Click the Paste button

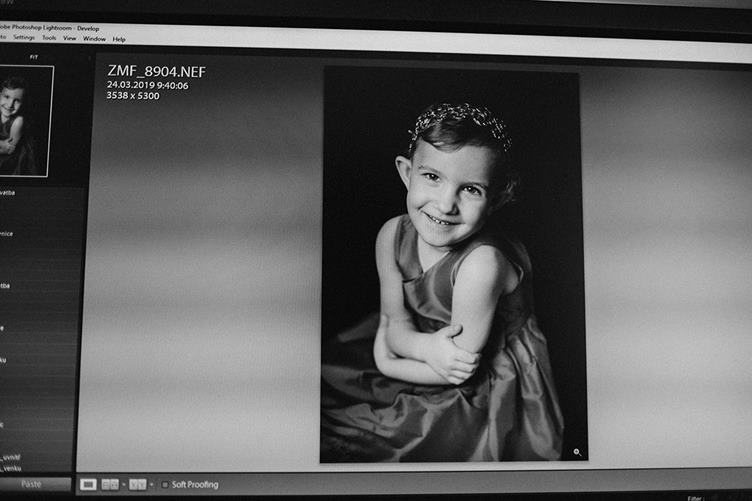pos(34,484)
